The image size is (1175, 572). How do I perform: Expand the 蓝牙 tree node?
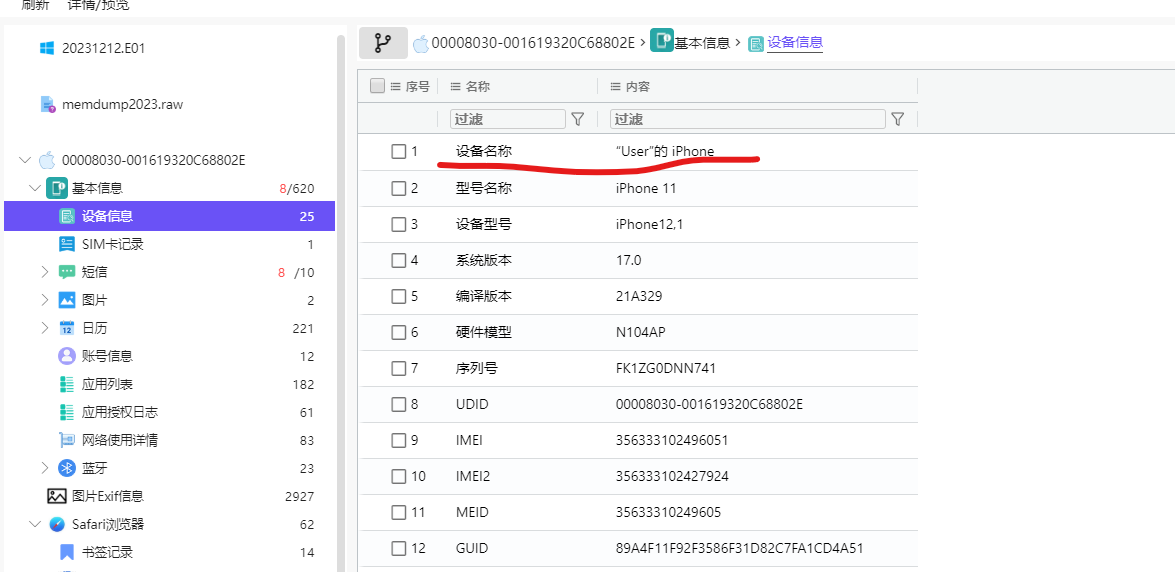[45, 468]
